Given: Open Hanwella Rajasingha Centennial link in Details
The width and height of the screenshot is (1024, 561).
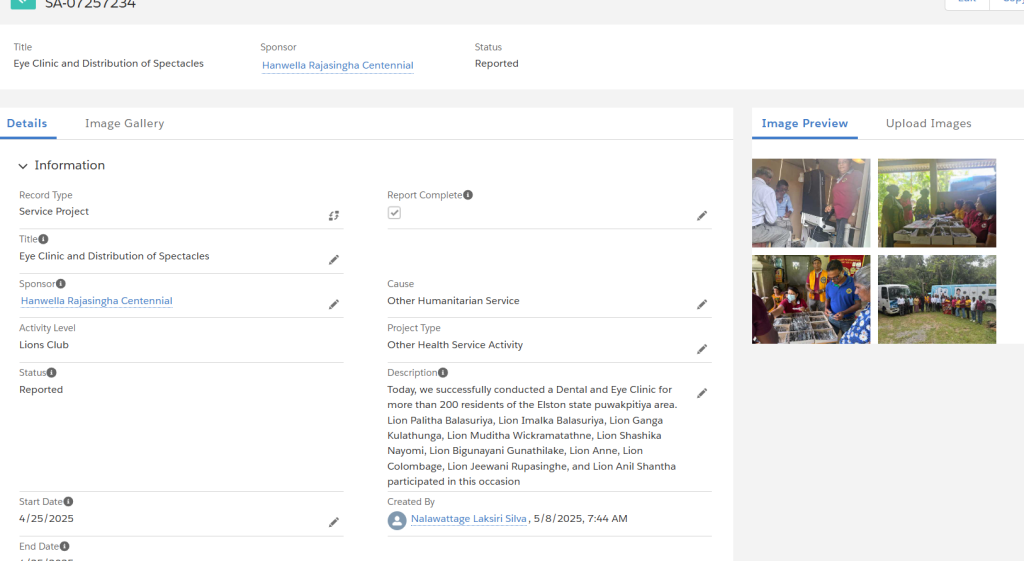Looking at the screenshot, I should point(97,301).
